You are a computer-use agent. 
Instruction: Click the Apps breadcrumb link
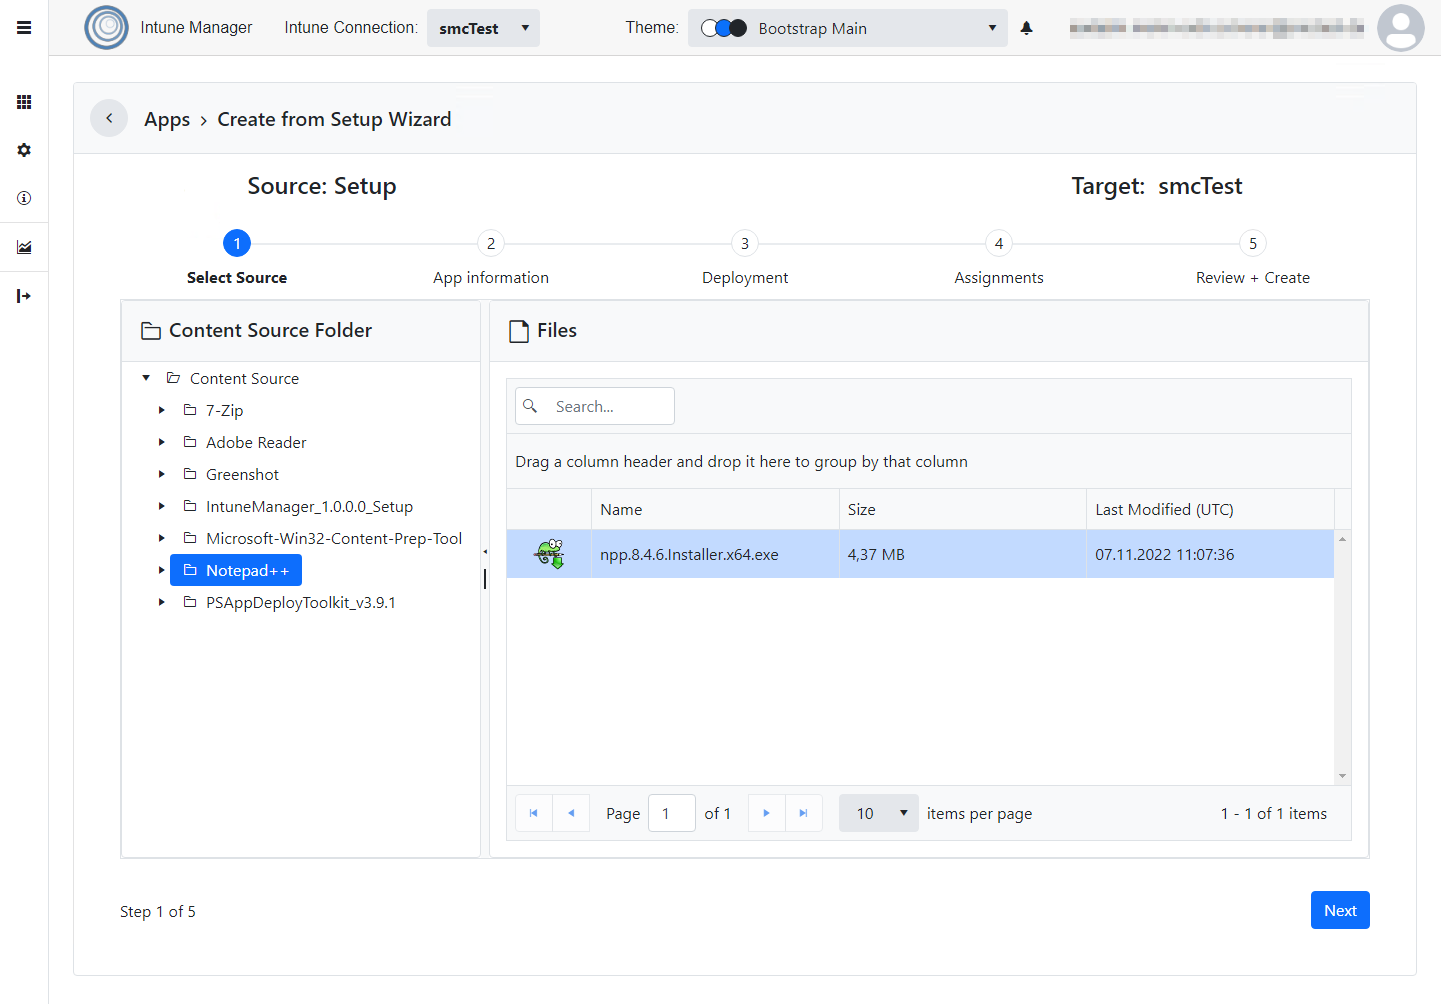point(167,119)
